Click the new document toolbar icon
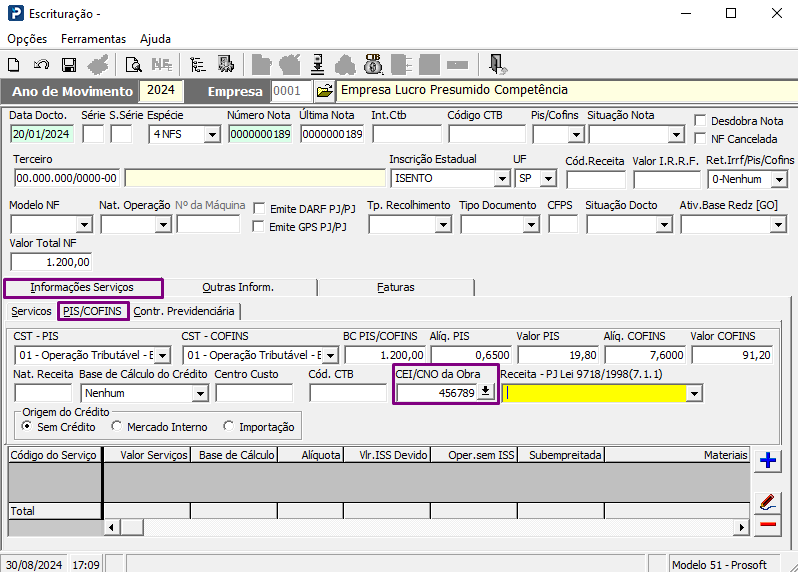Image resolution: width=798 pixels, height=572 pixels. (x=14, y=65)
